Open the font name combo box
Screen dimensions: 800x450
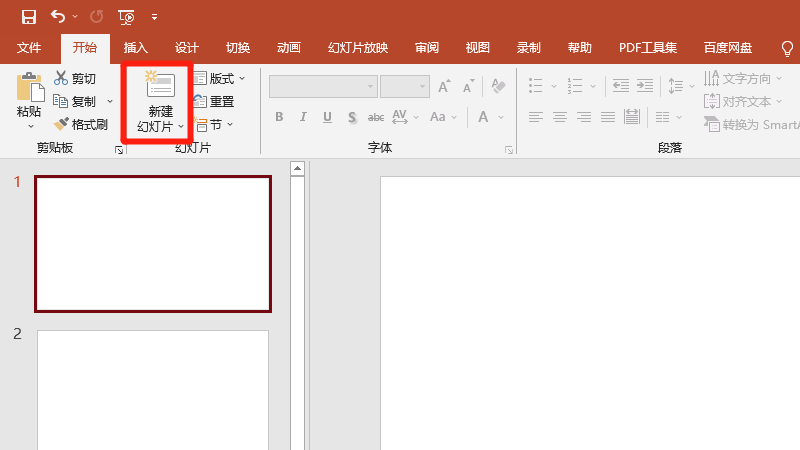pos(322,87)
